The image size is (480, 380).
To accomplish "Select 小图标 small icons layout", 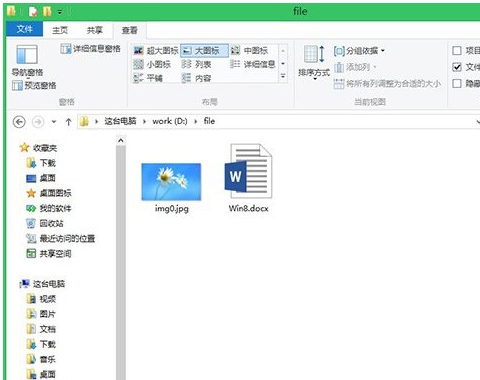I will pos(152,64).
